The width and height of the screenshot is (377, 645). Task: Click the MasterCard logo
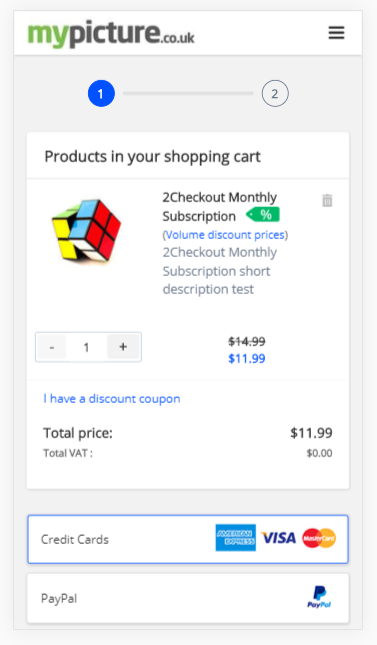(x=319, y=538)
